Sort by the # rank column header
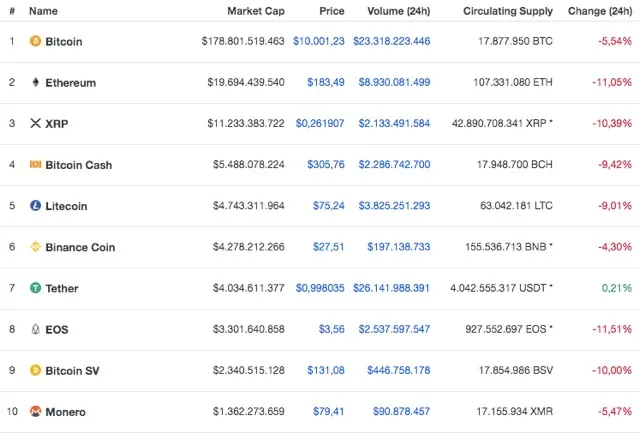The image size is (640, 434). (12, 11)
